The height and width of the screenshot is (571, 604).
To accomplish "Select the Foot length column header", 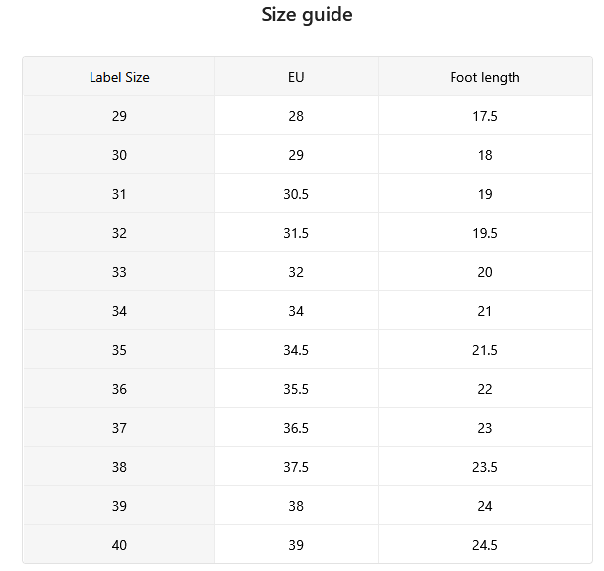I will click(x=485, y=77).
